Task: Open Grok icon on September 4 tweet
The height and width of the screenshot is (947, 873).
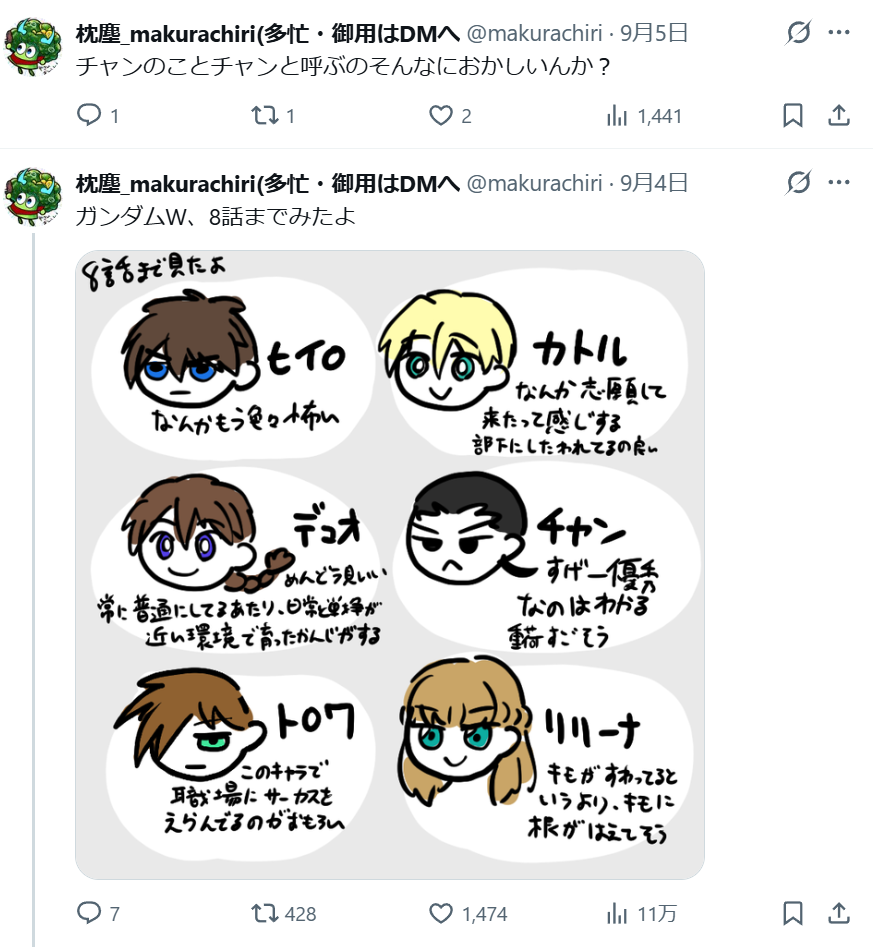Action: point(798,182)
